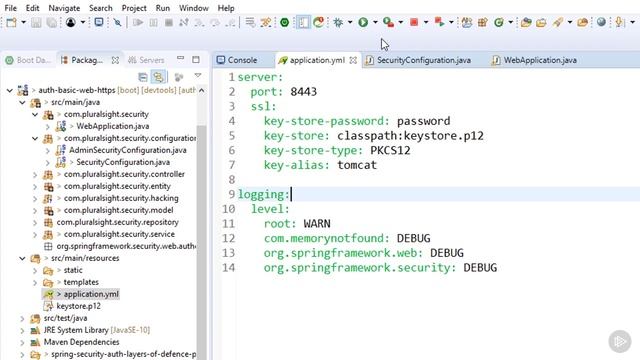Collapse the src/main/java folder
640x360 pixels.
click(22, 102)
